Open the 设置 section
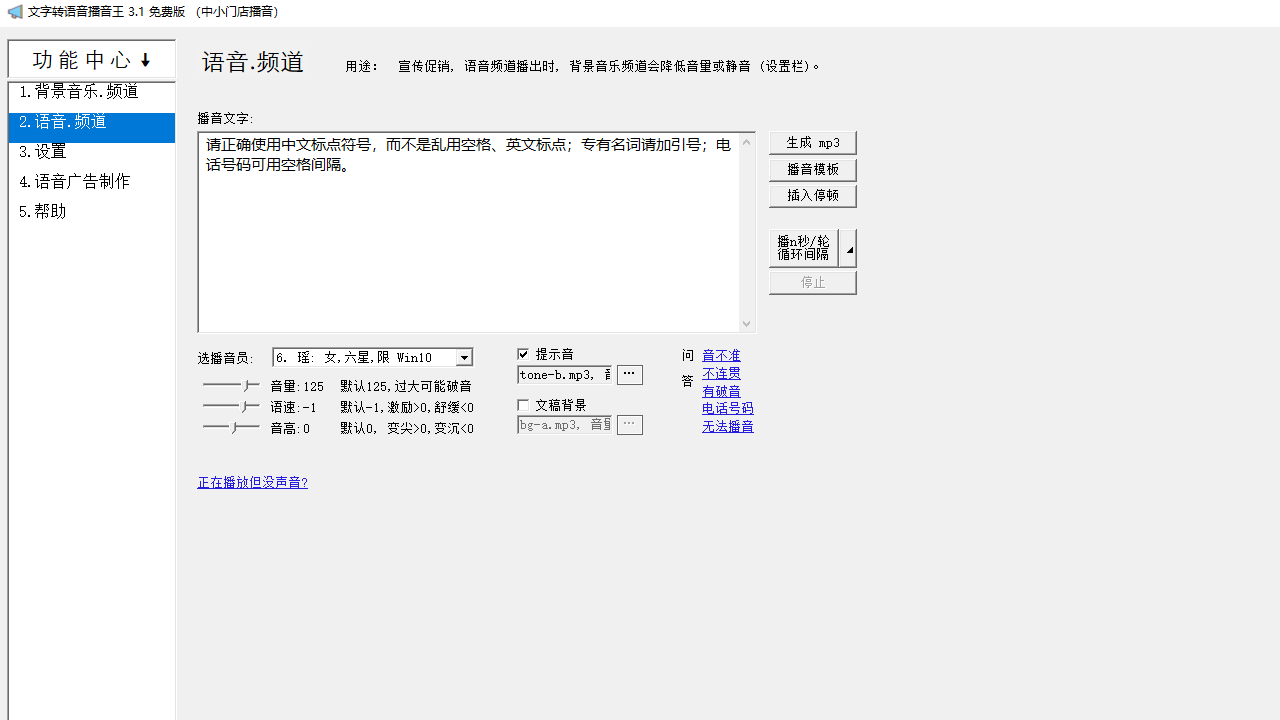The image size is (1280, 720). point(44,151)
